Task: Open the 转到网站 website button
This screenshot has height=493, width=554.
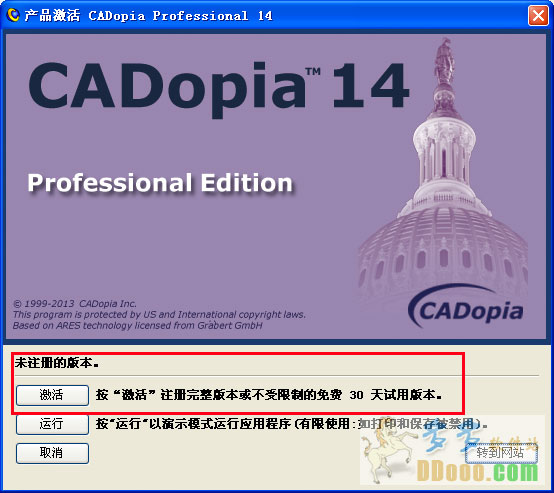Action: click(x=501, y=453)
